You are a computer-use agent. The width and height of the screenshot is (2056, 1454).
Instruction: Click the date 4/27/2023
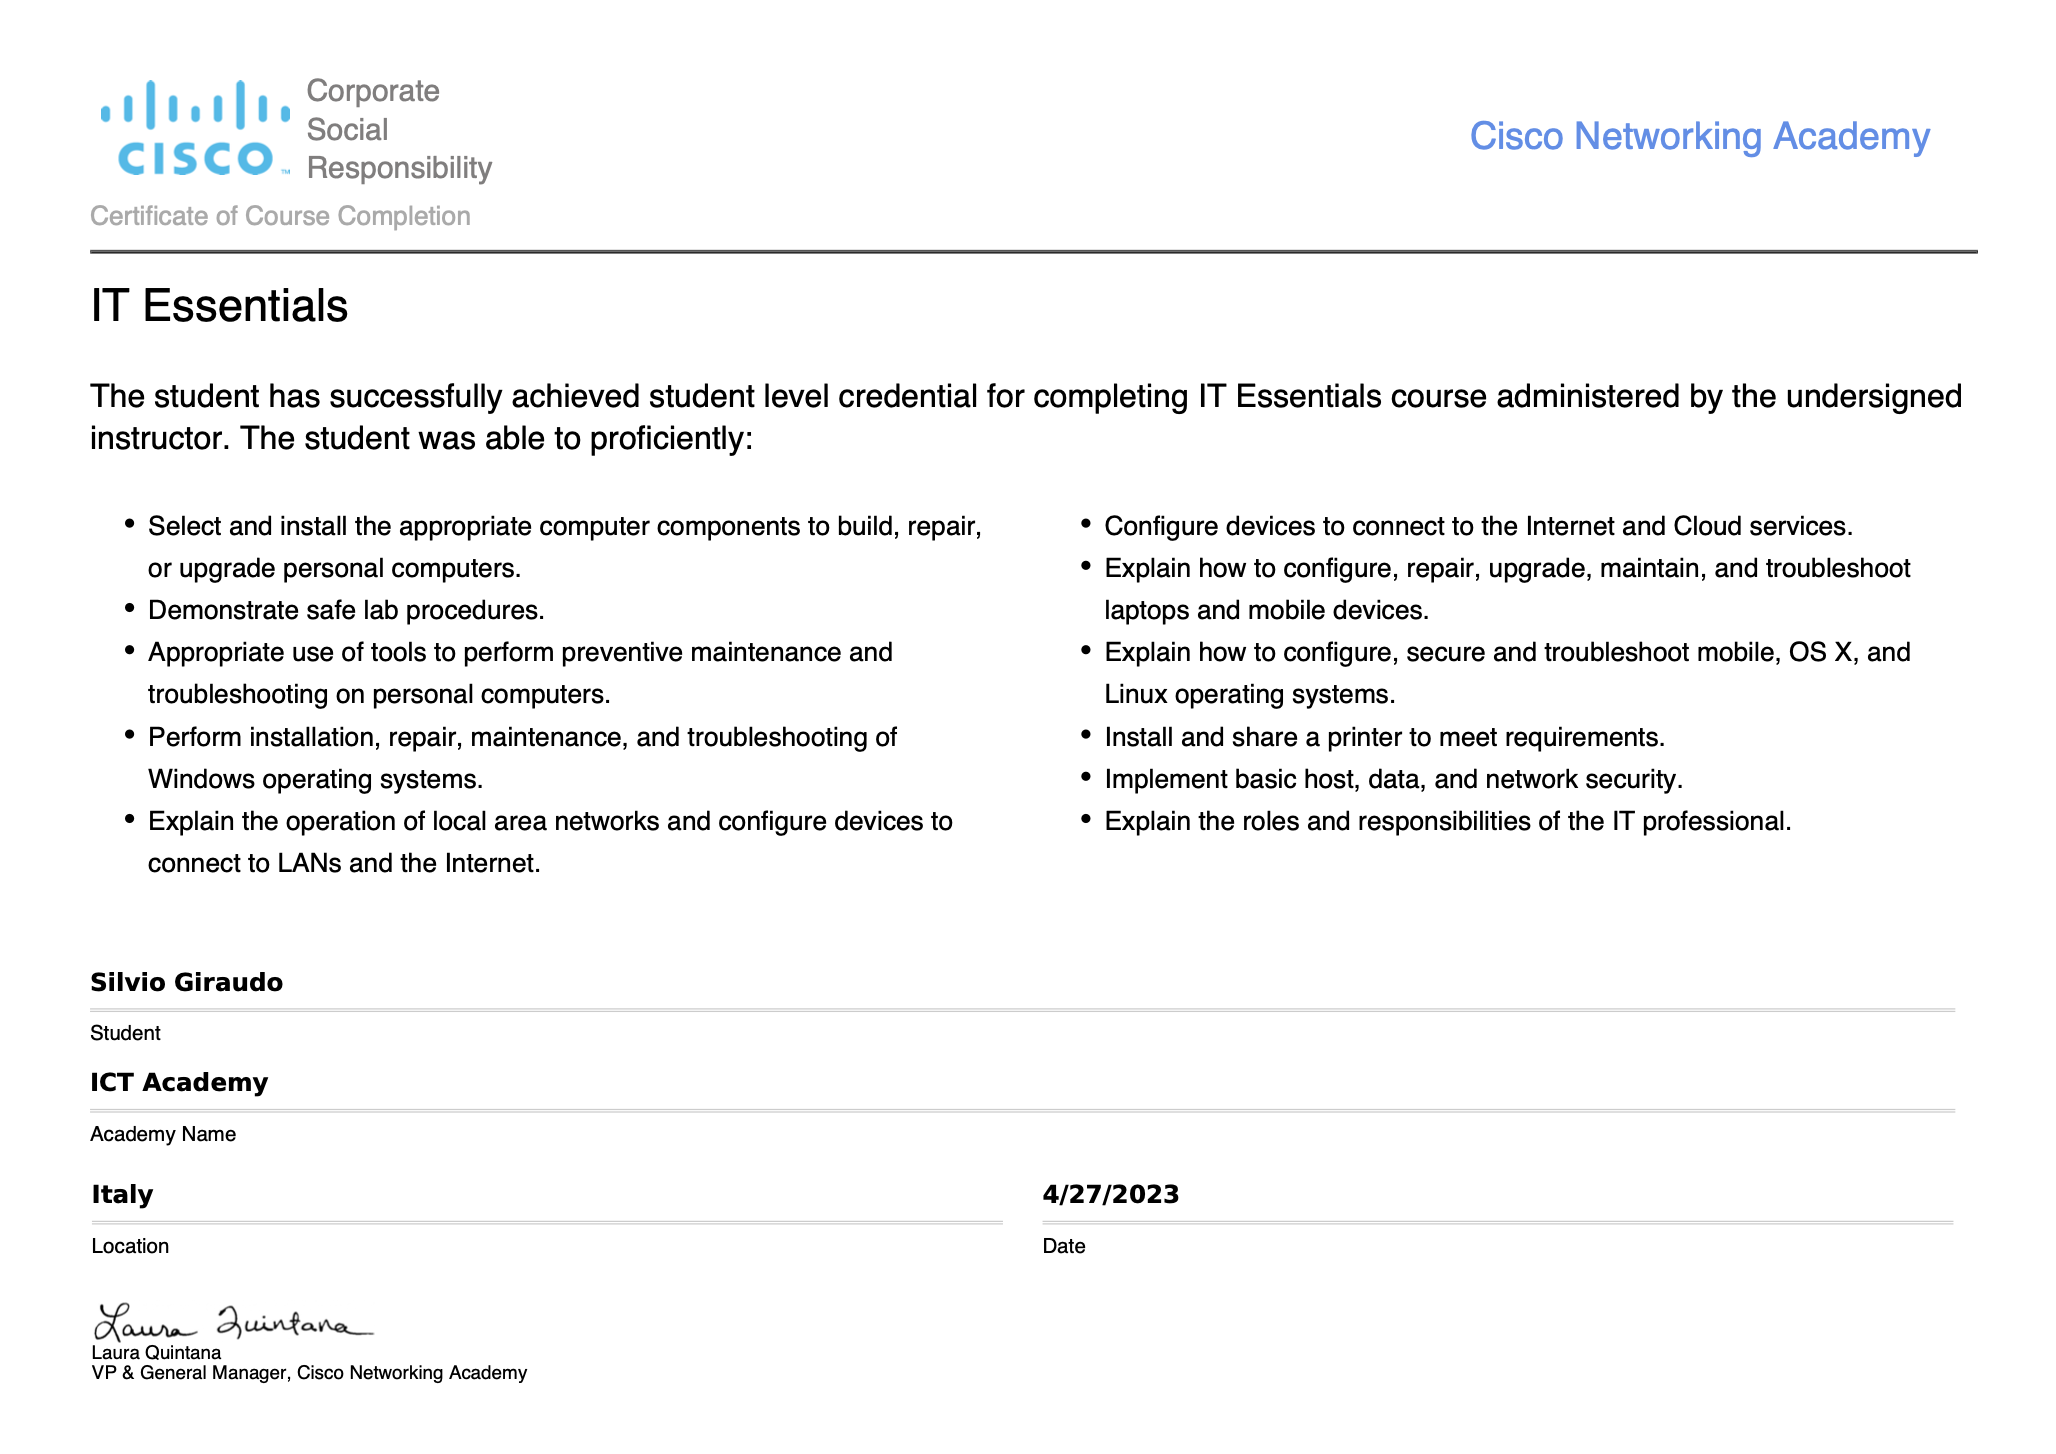click(1111, 1195)
